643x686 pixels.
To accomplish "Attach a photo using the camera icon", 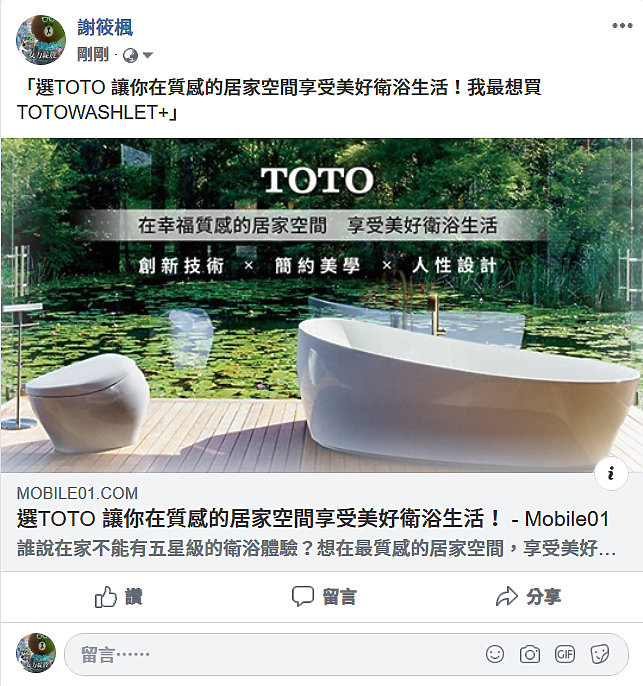I will tap(530, 654).
